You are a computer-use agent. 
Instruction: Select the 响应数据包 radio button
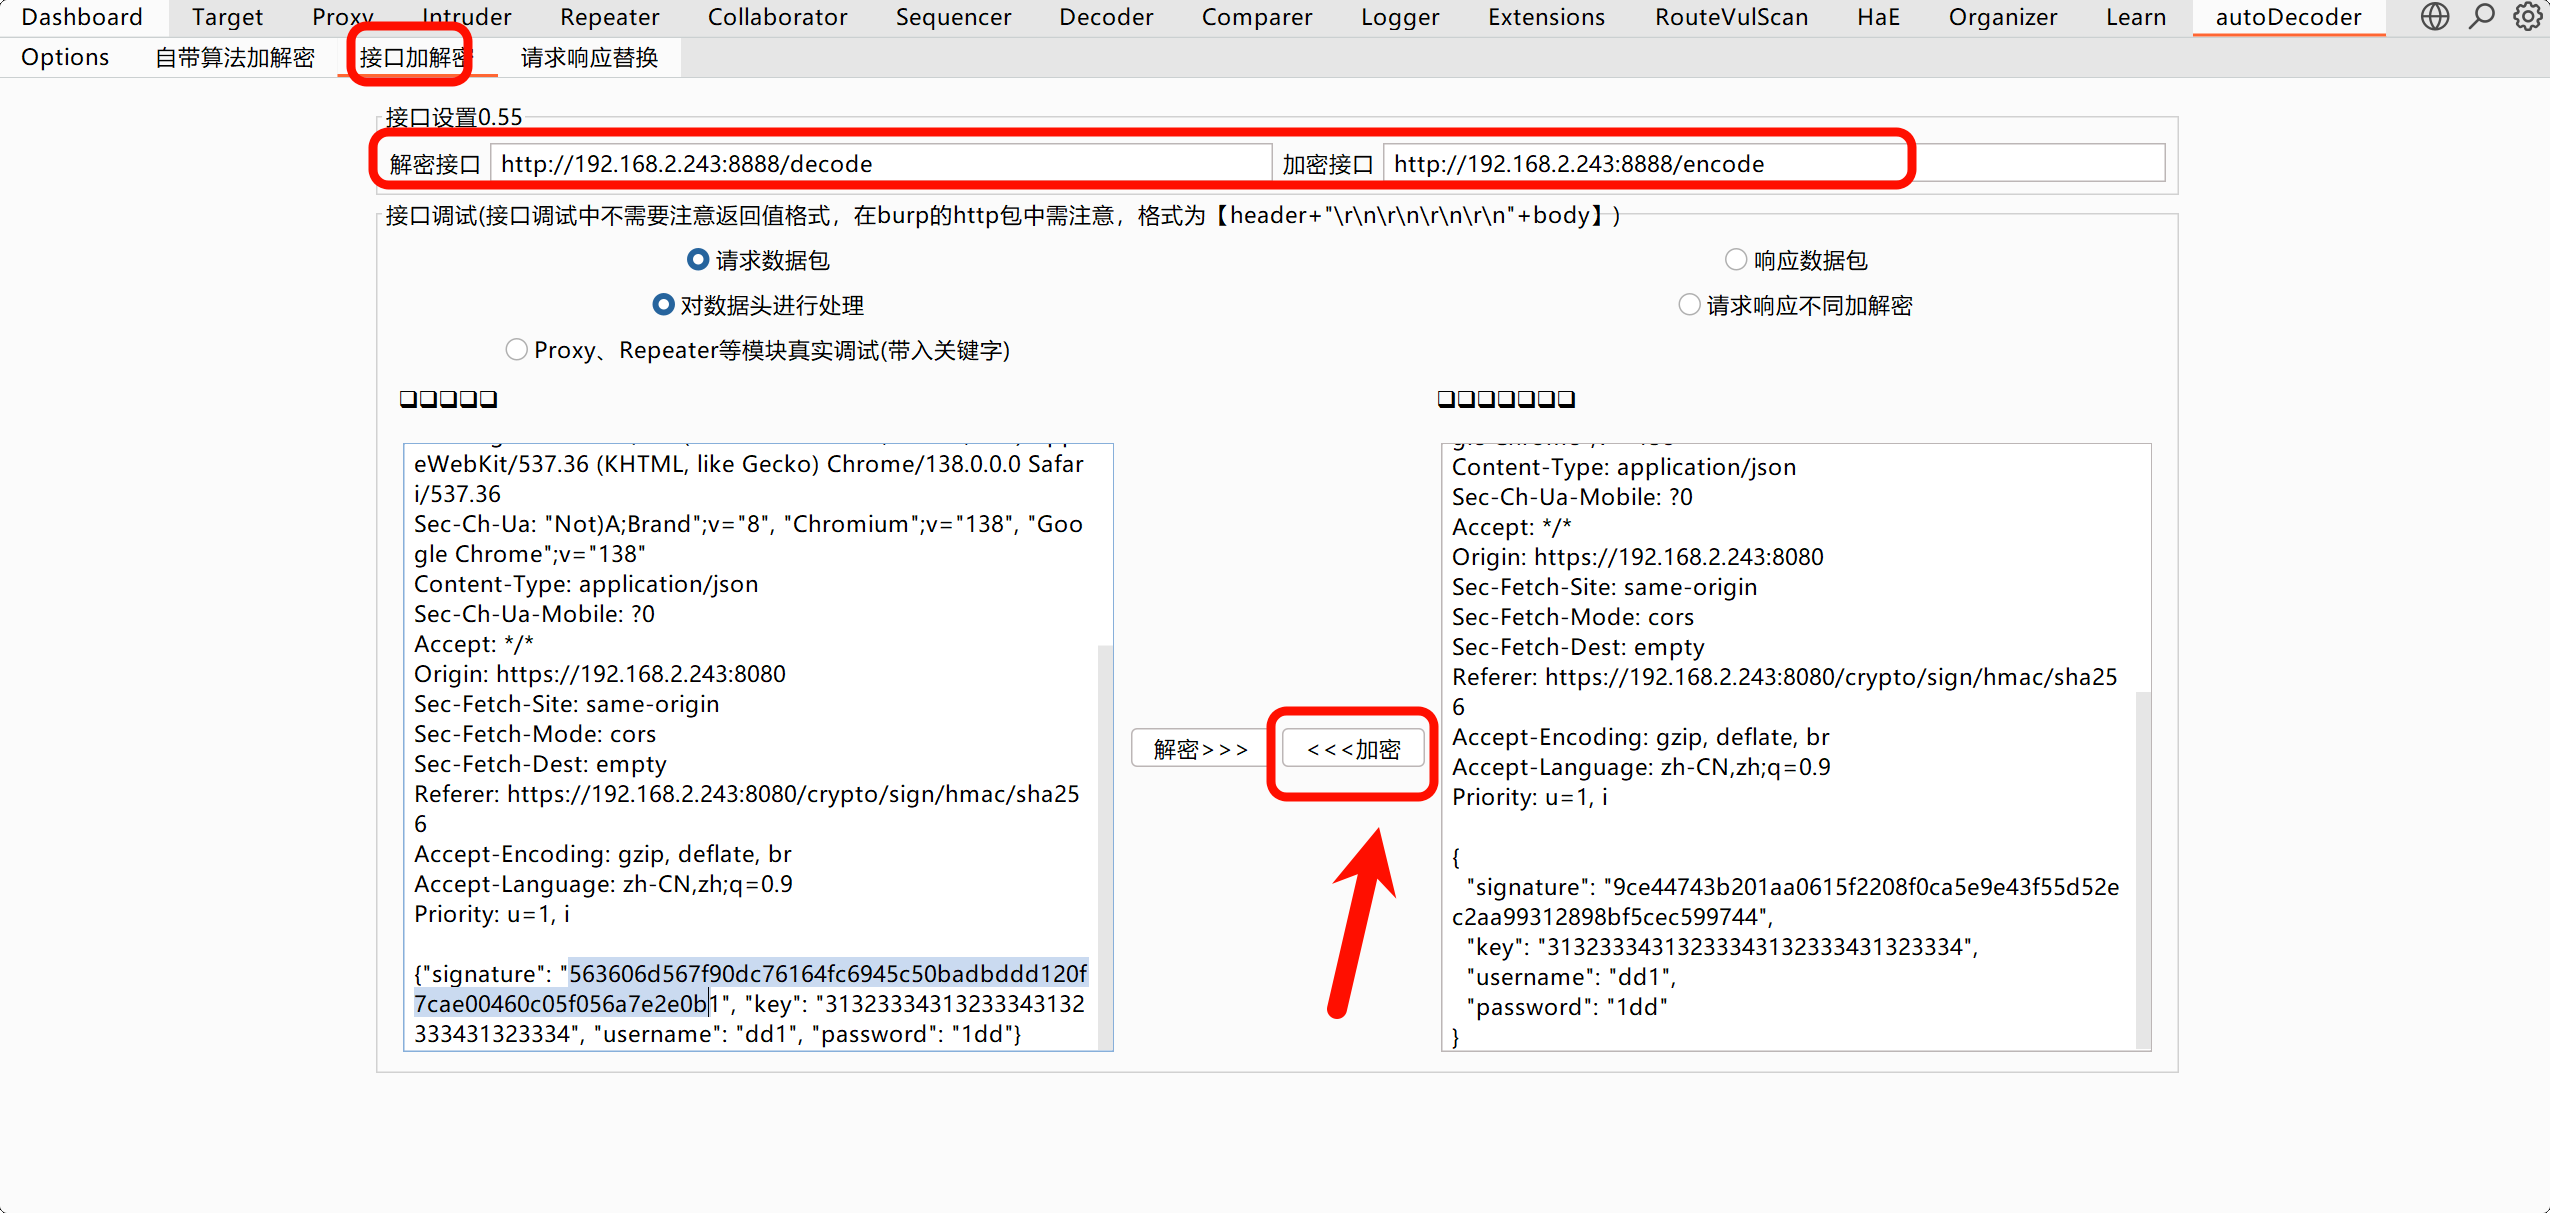pos(1735,260)
